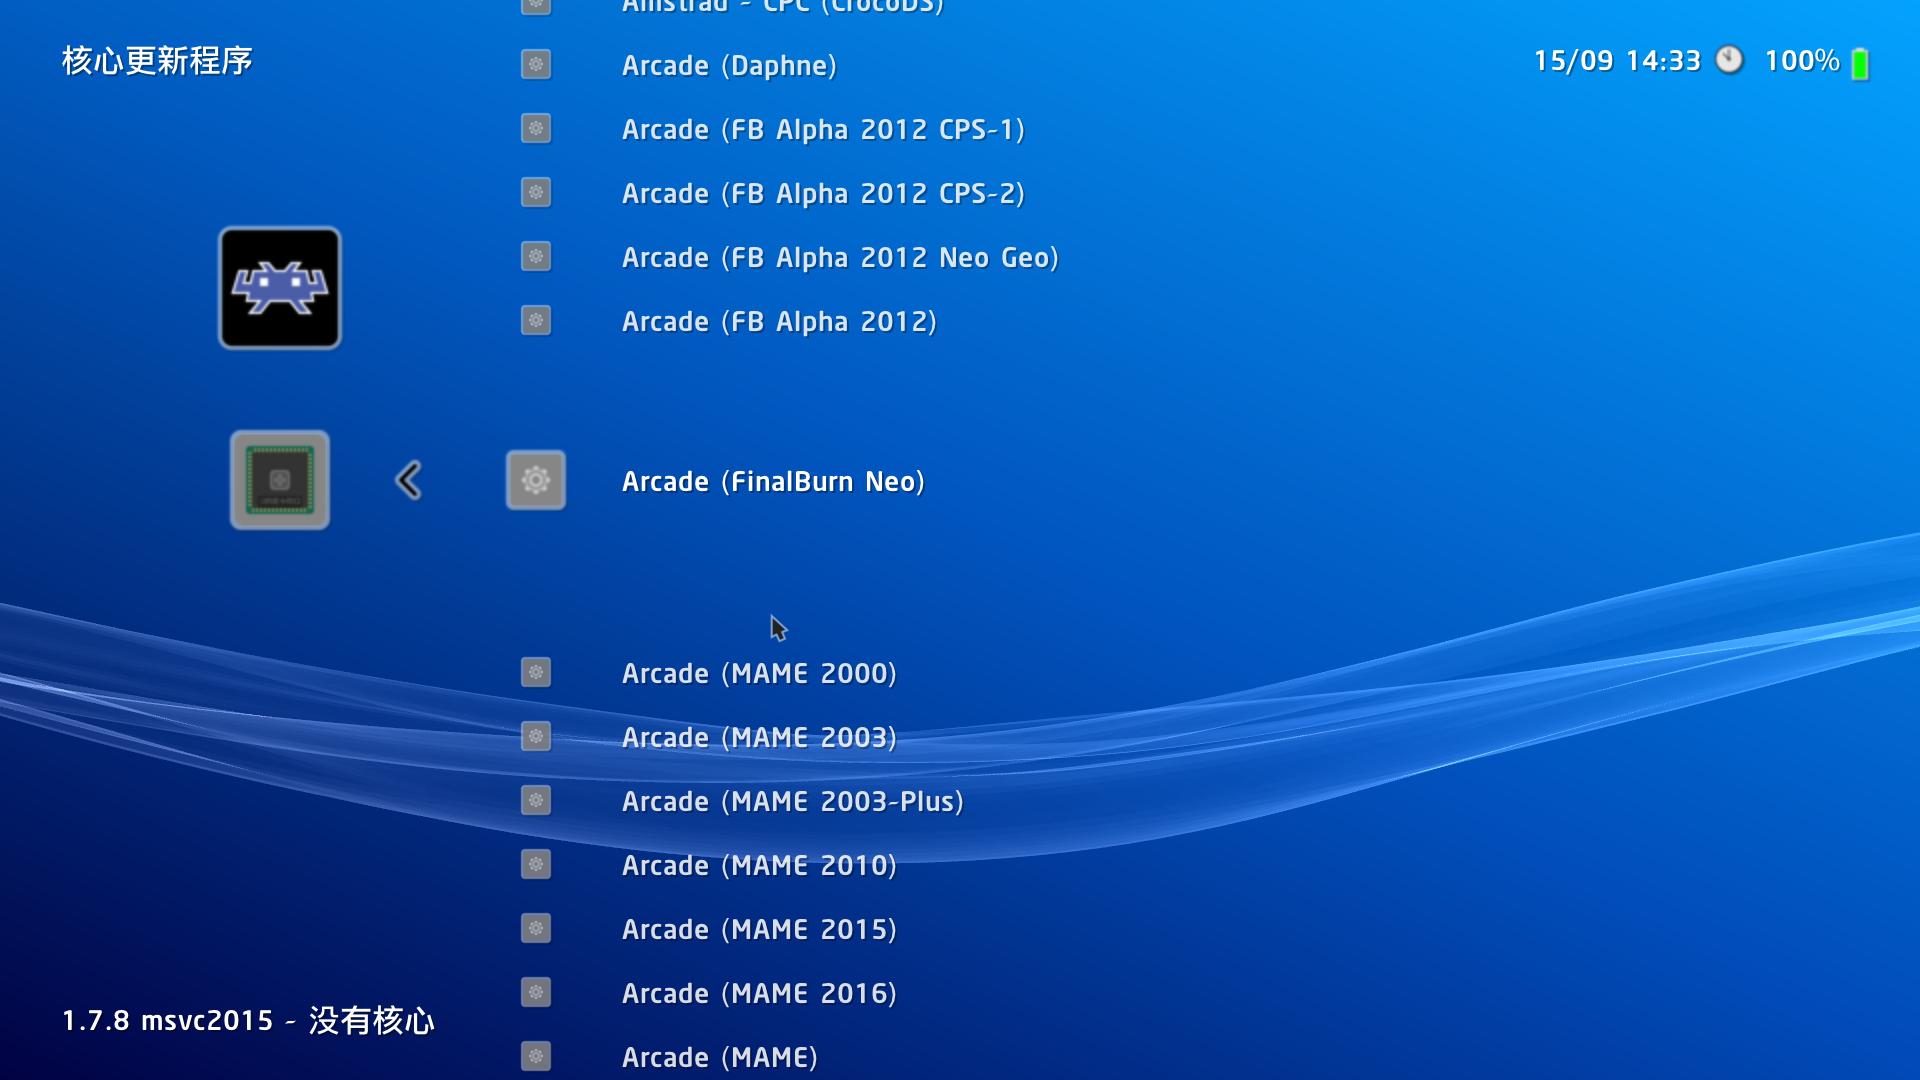This screenshot has height=1080, width=1920.
Task: Click gear icon next to FB Alpha 2012 Neo Geo
Action: click(536, 257)
